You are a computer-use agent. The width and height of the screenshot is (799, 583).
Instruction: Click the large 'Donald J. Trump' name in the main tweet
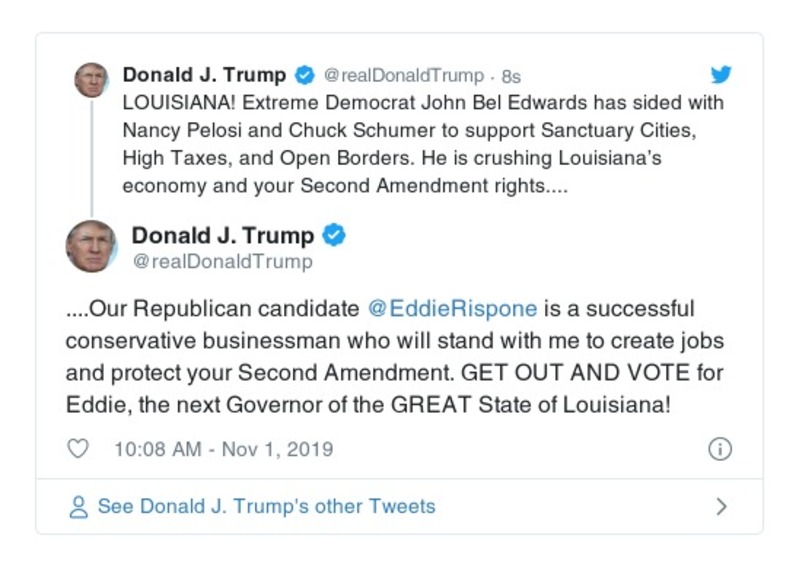click(223, 236)
